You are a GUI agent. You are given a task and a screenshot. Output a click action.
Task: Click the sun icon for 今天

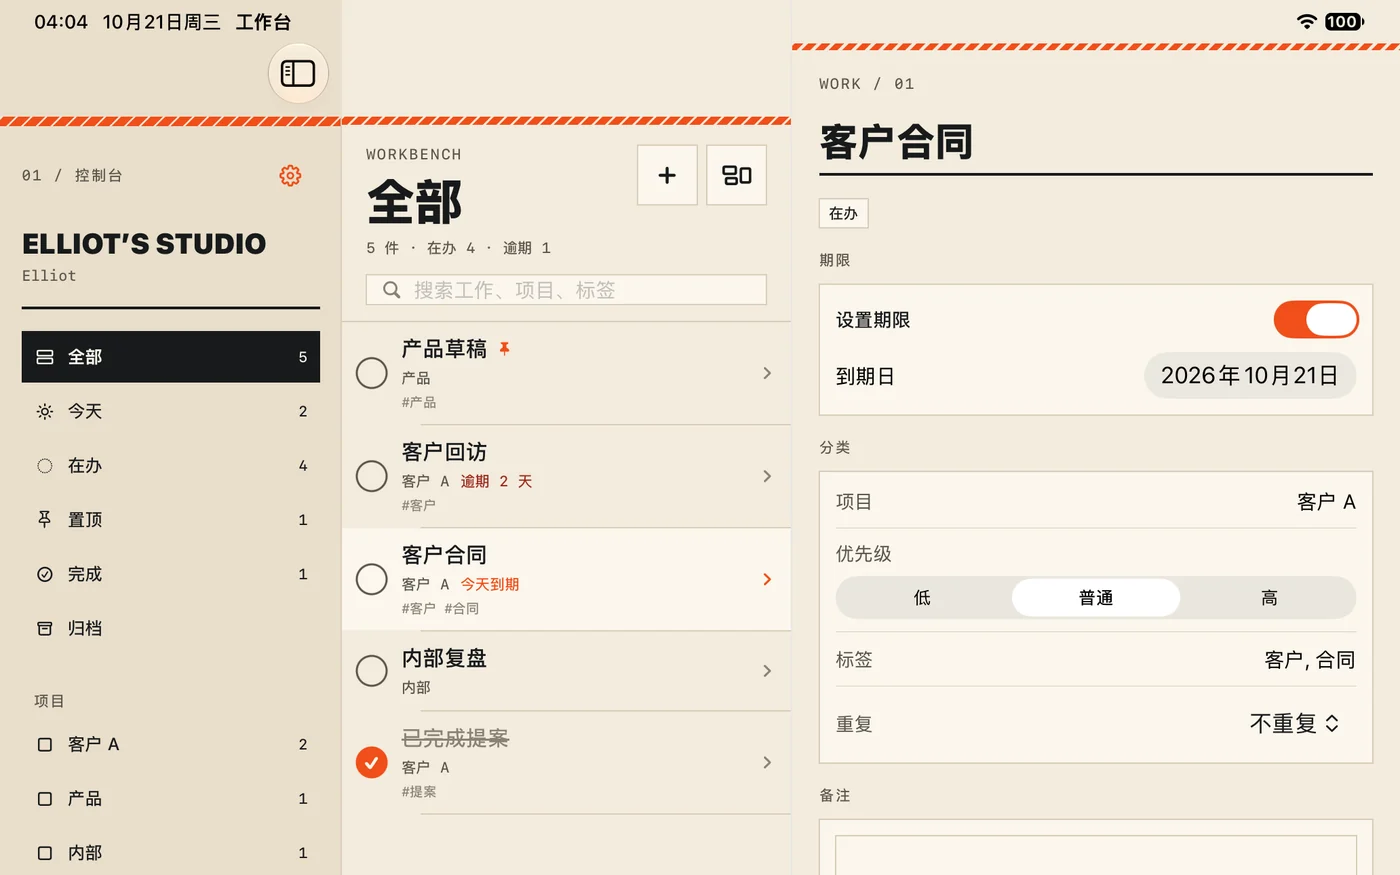click(x=45, y=411)
